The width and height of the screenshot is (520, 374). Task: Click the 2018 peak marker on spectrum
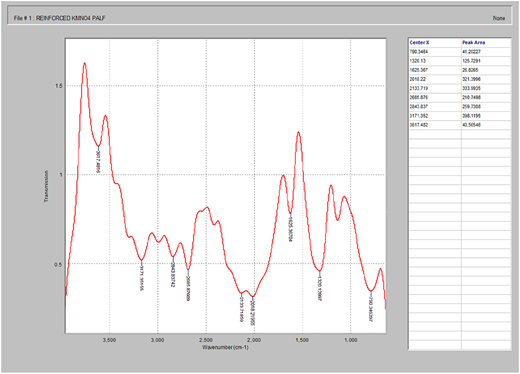point(253,311)
